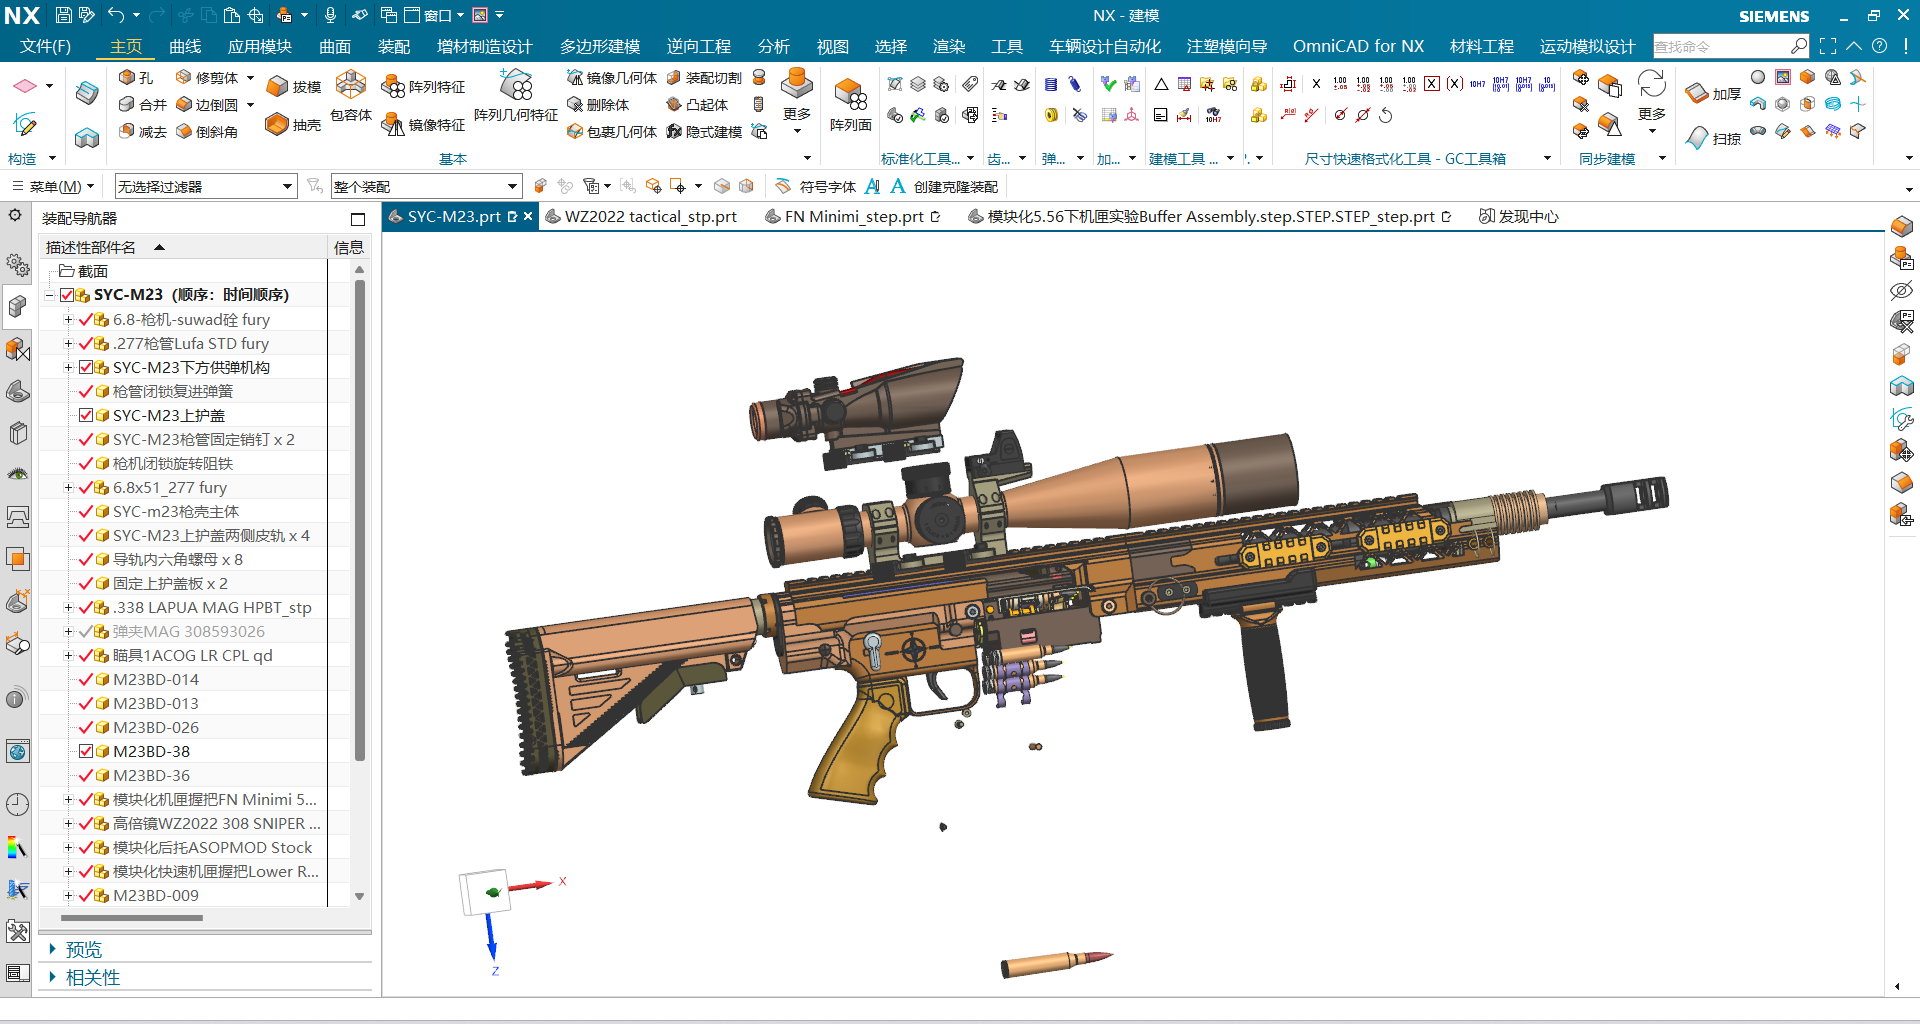The image size is (1920, 1024).
Task: Open the 包容体 bounding body tool
Action: 351,97
